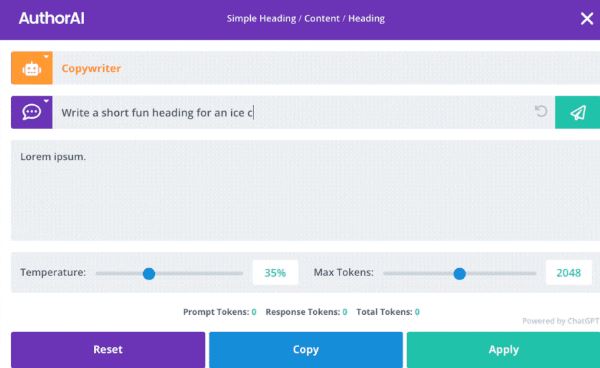Click the 35% temperature value box

[275, 273]
